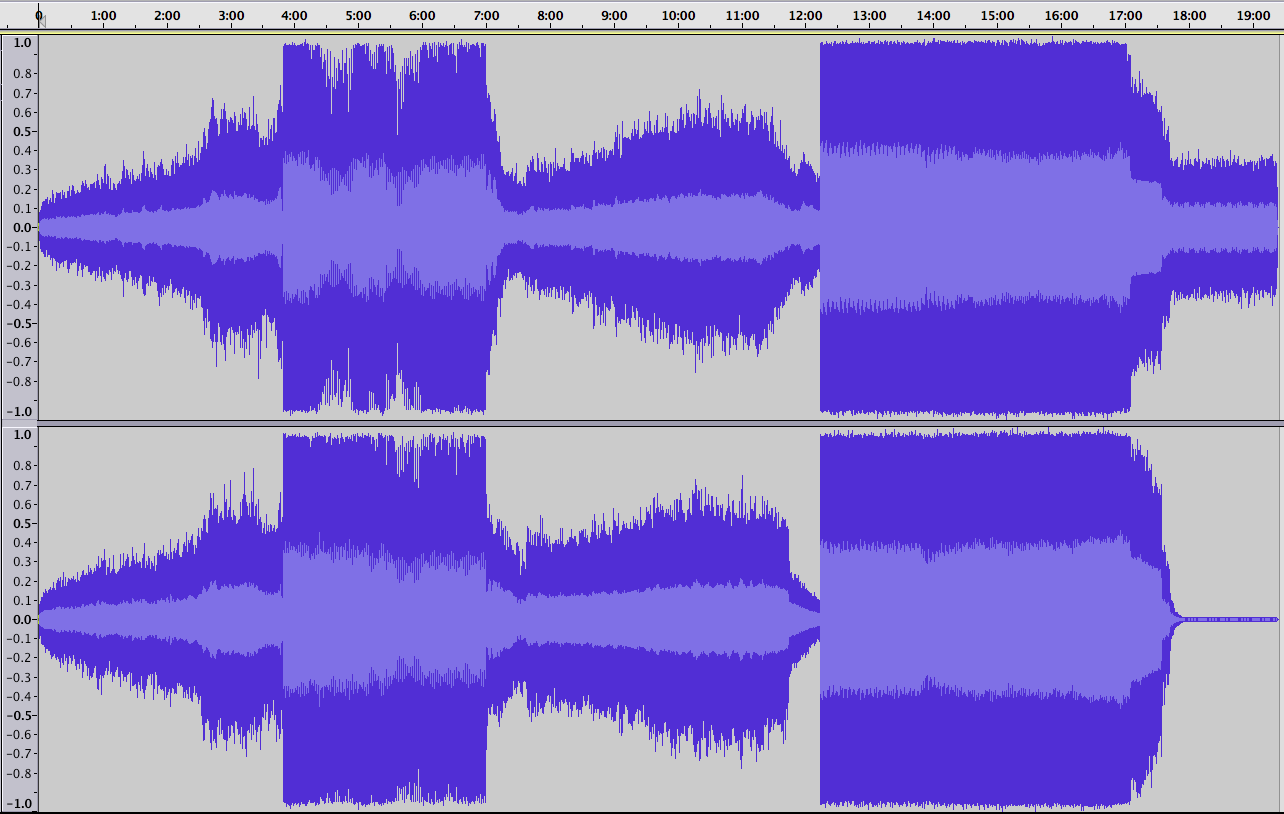
Task: Click 1.0 on the top channel's vertical scale
Action: pyautogui.click(x=22, y=43)
